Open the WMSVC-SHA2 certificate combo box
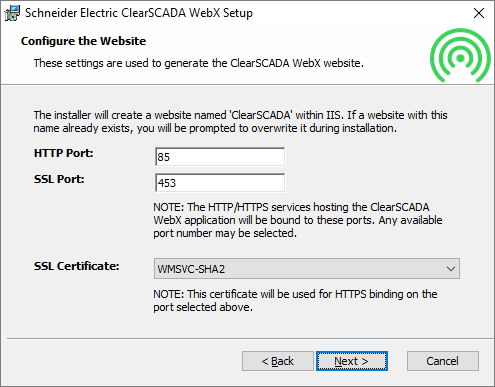The height and width of the screenshot is (387, 495). [307, 268]
